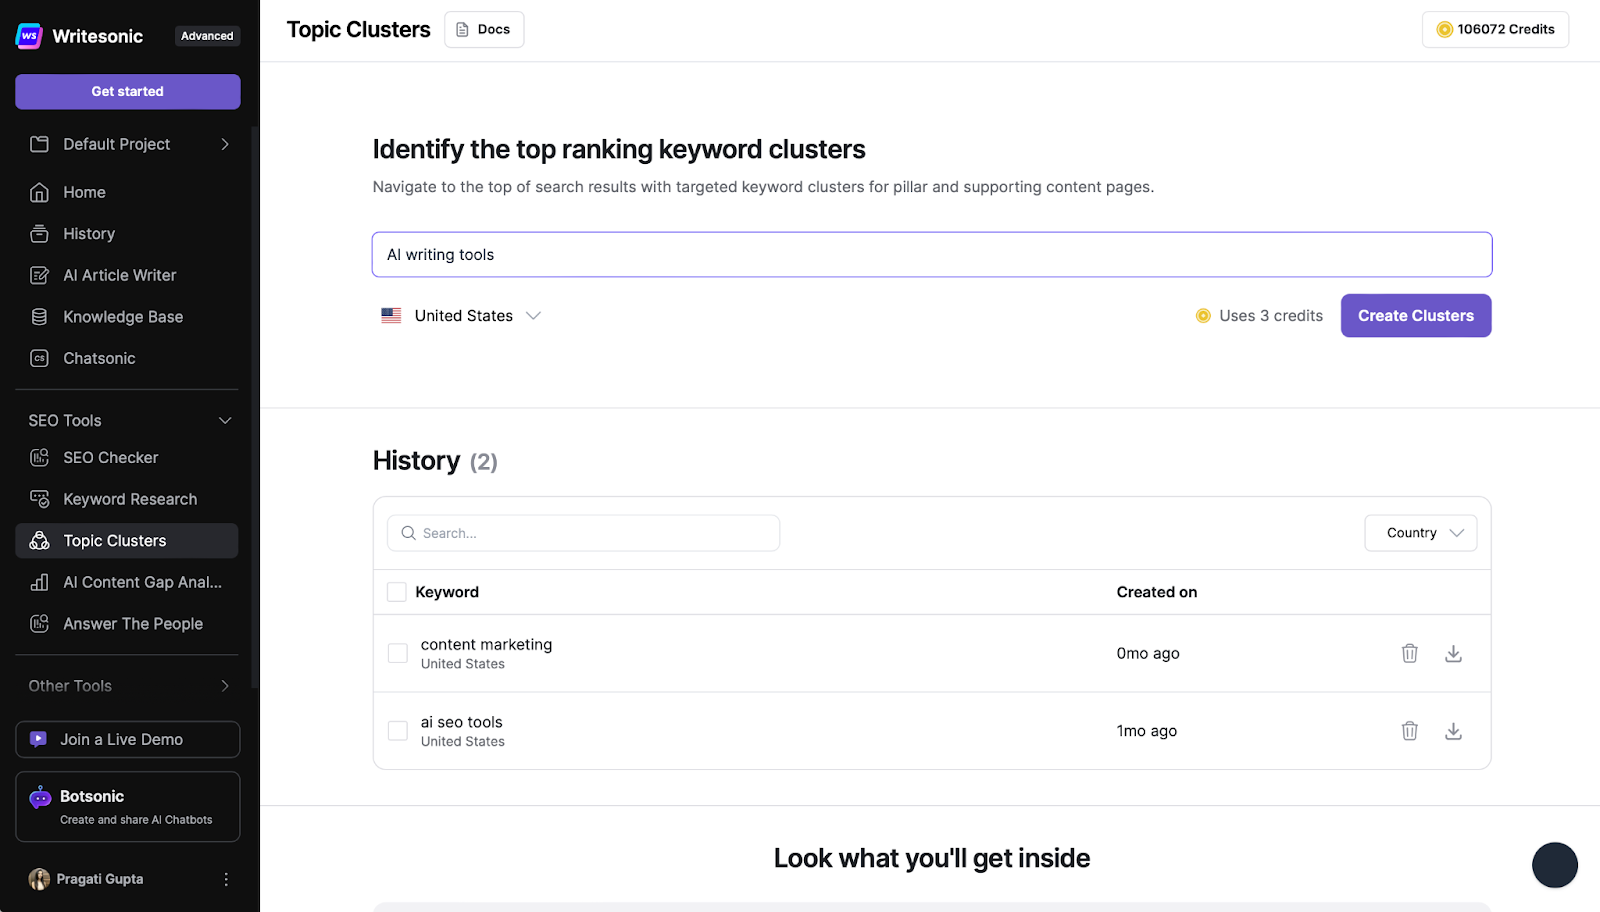Click the History stack icon
This screenshot has height=912, width=1600.
(40, 234)
